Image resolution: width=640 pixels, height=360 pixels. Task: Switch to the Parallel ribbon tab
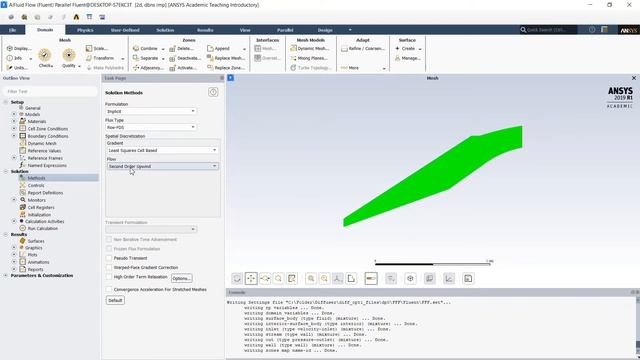(x=285, y=30)
